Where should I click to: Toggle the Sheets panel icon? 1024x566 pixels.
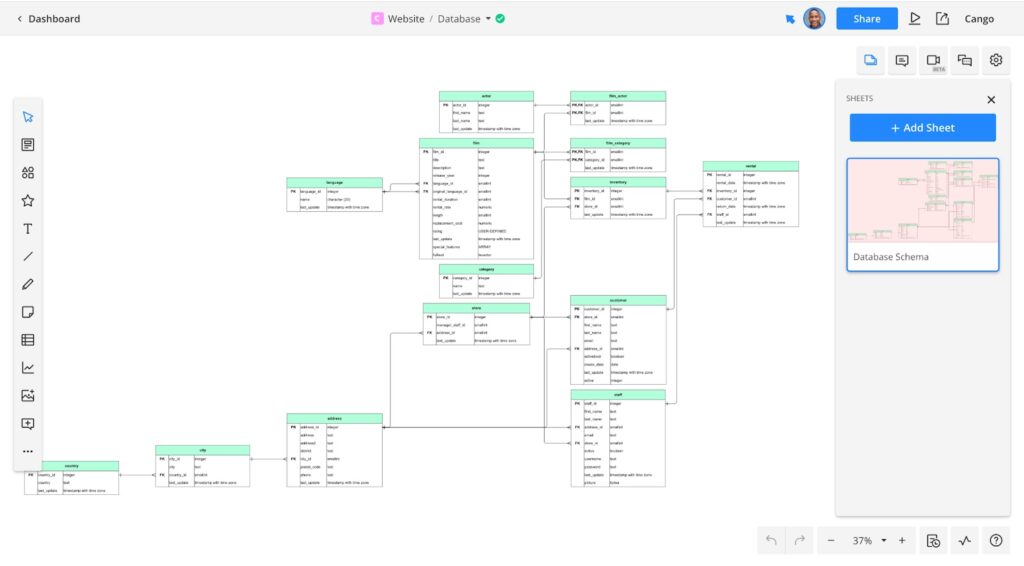point(871,60)
